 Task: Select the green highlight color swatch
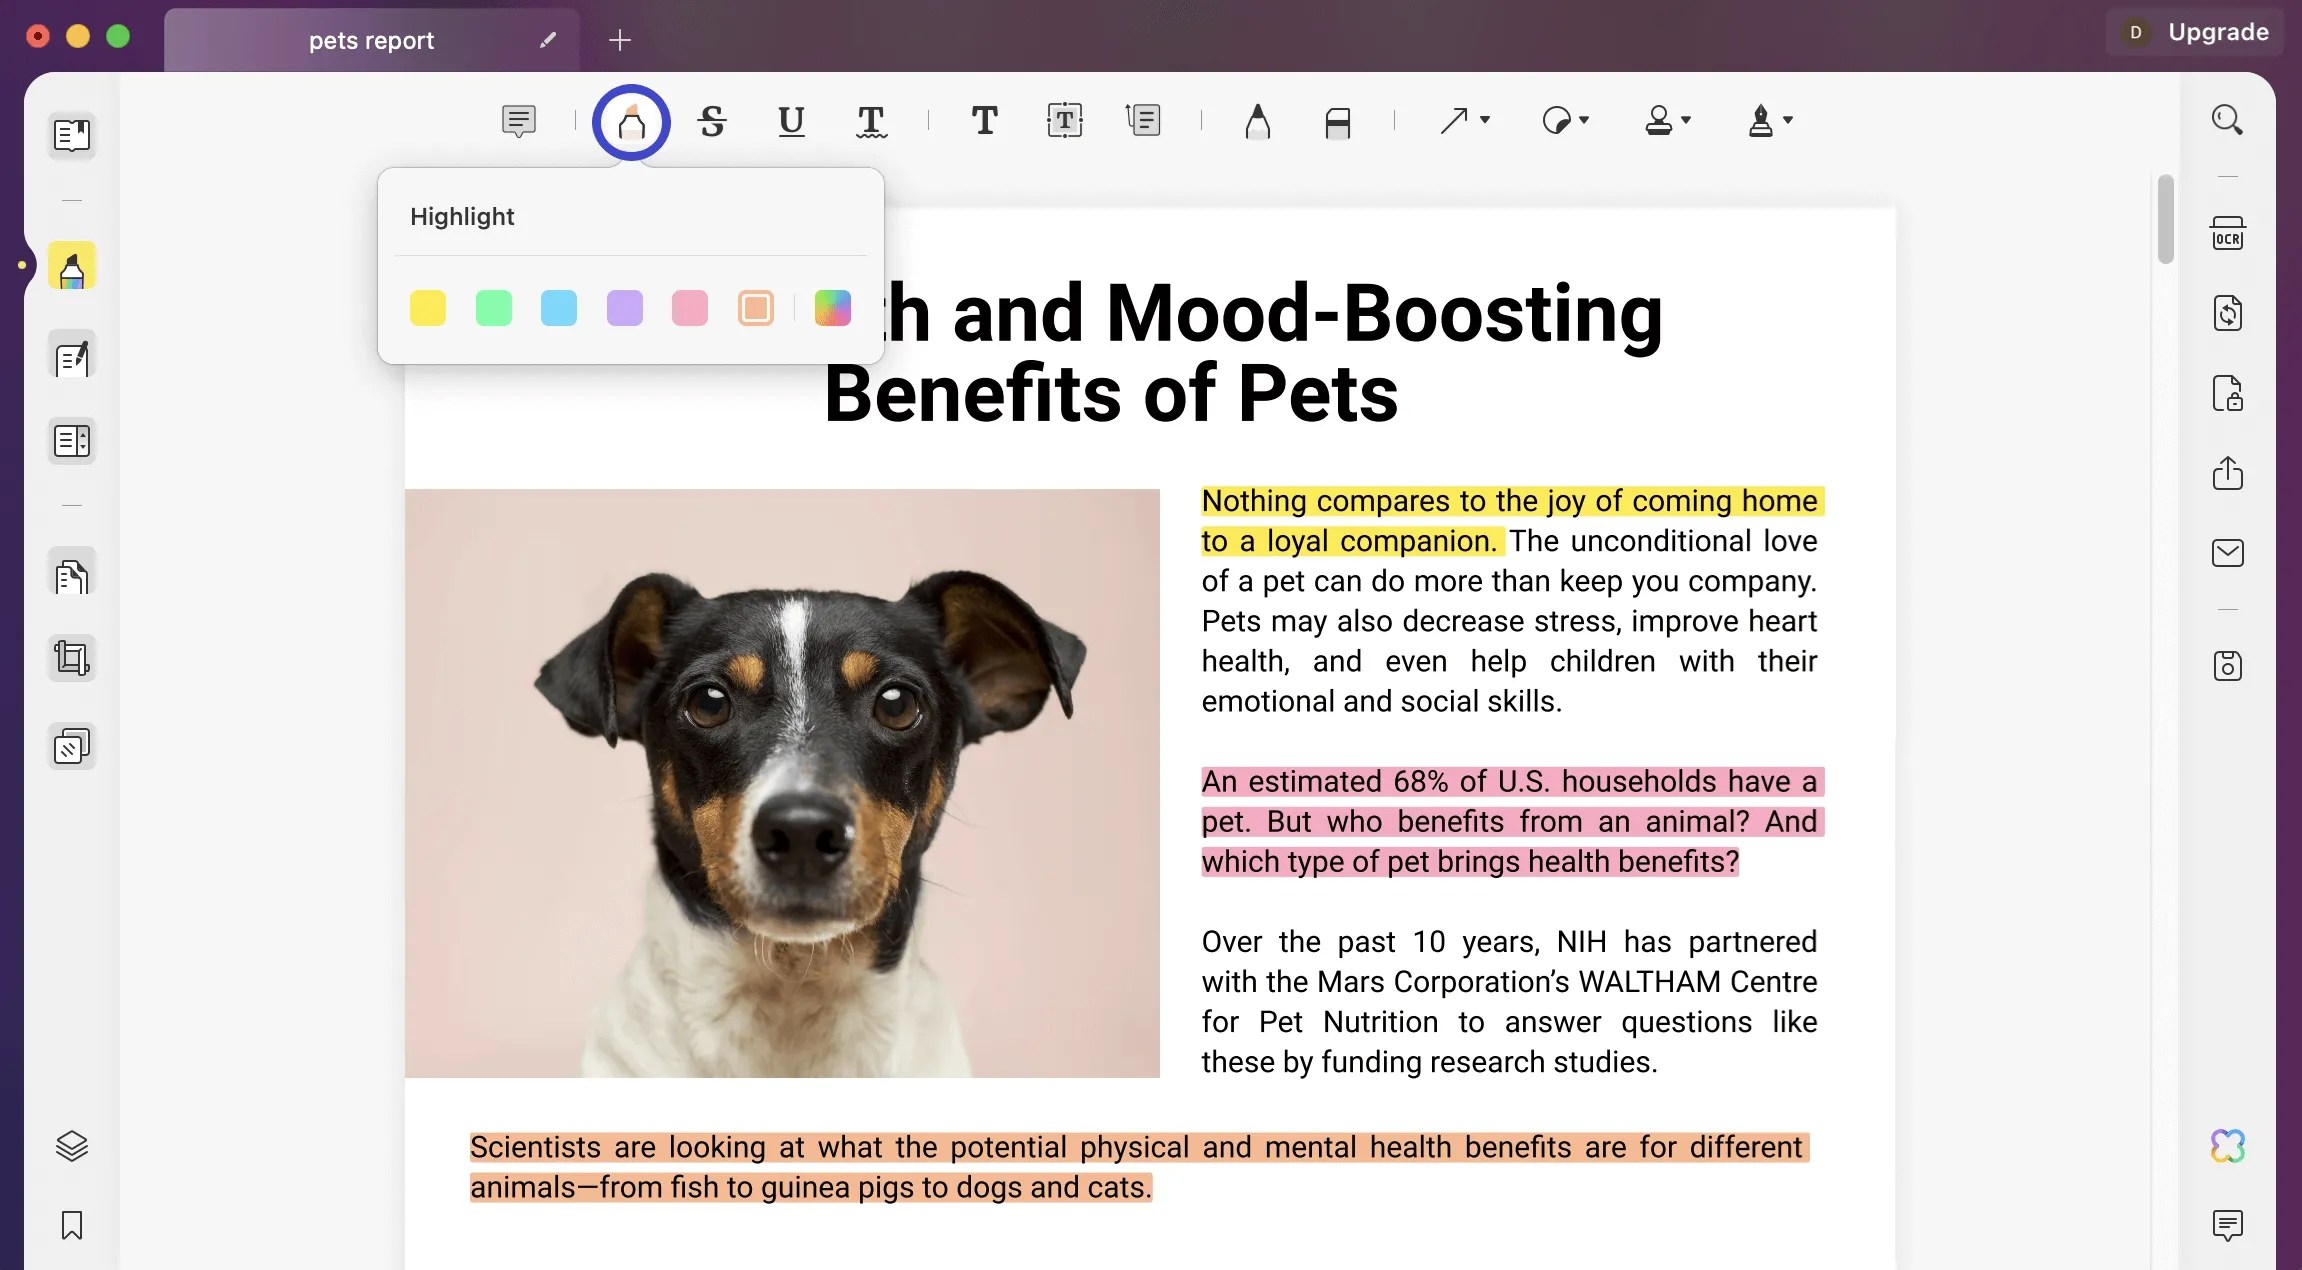[x=493, y=308]
